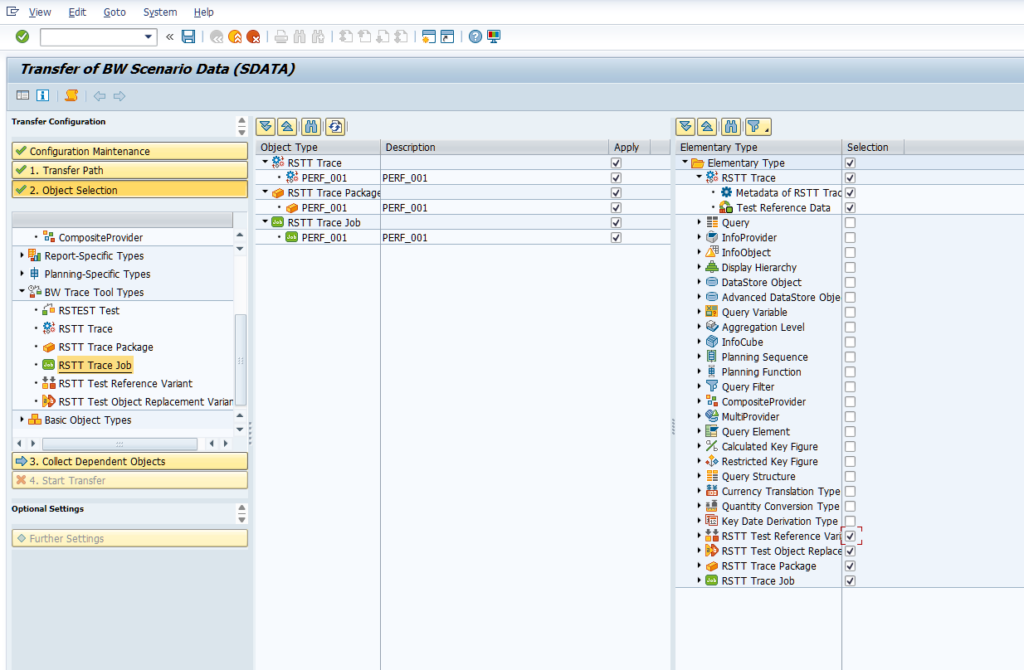1024x670 pixels.
Task: Click the blue information icon
Action: 43,96
